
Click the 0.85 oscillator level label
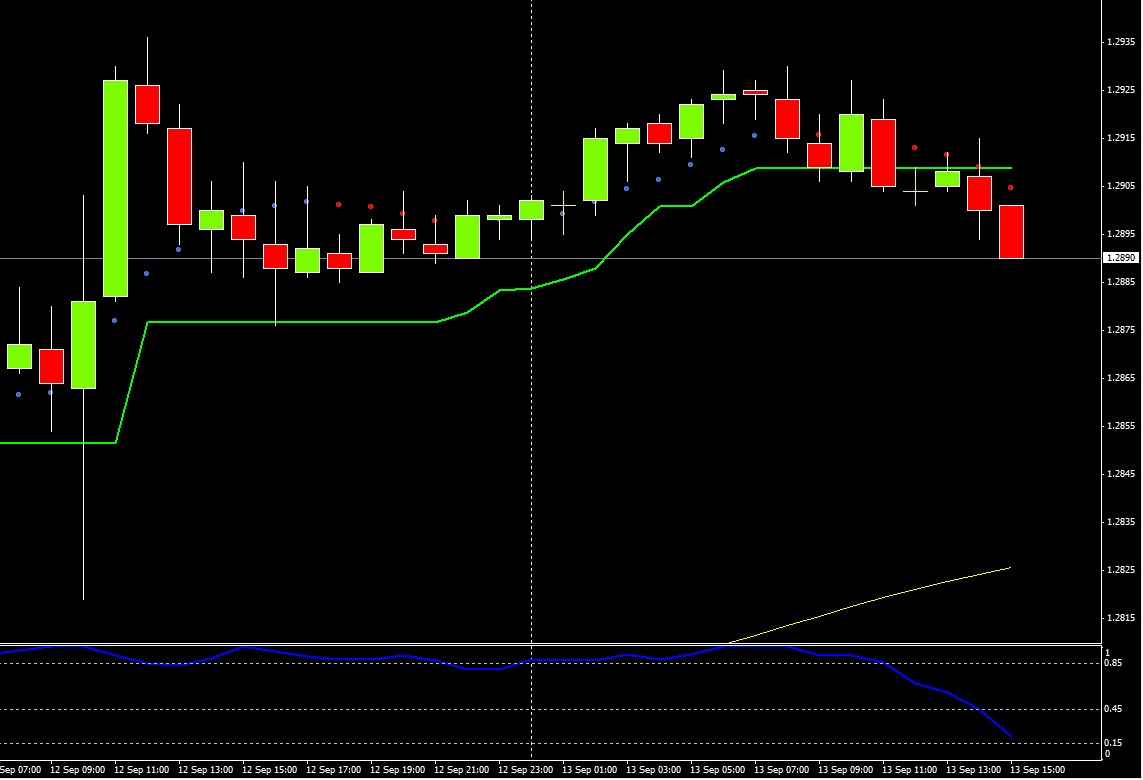pos(1113,663)
